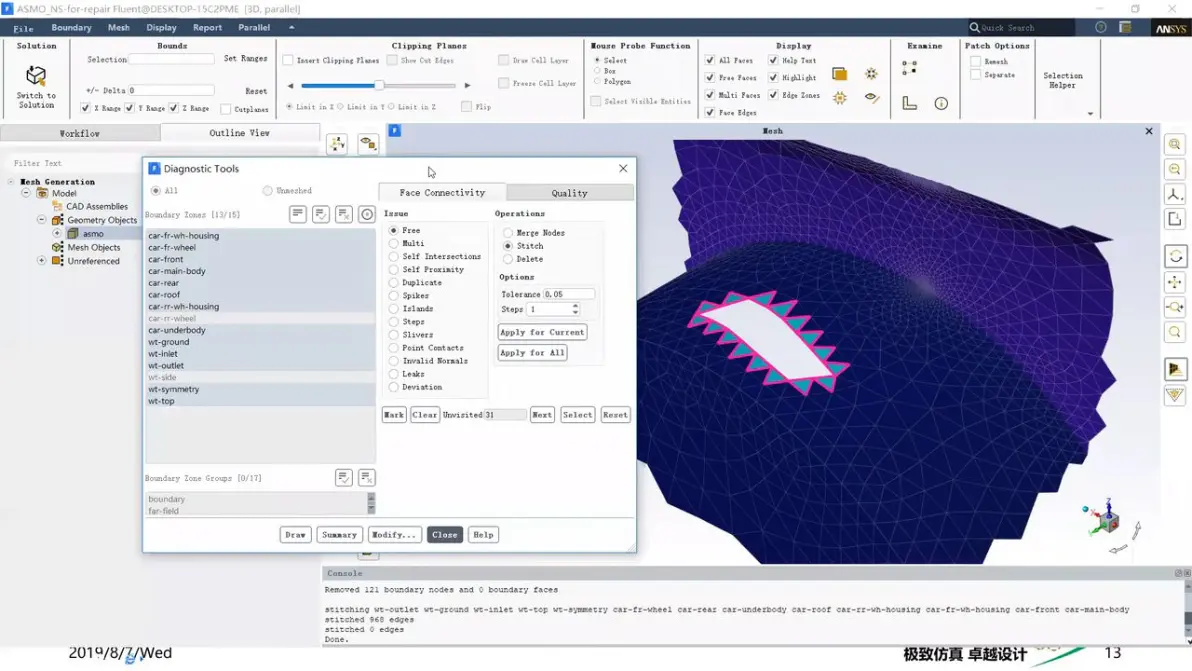1192x671 pixels.
Task: Click the Apply for All button
Action: [x=532, y=353]
